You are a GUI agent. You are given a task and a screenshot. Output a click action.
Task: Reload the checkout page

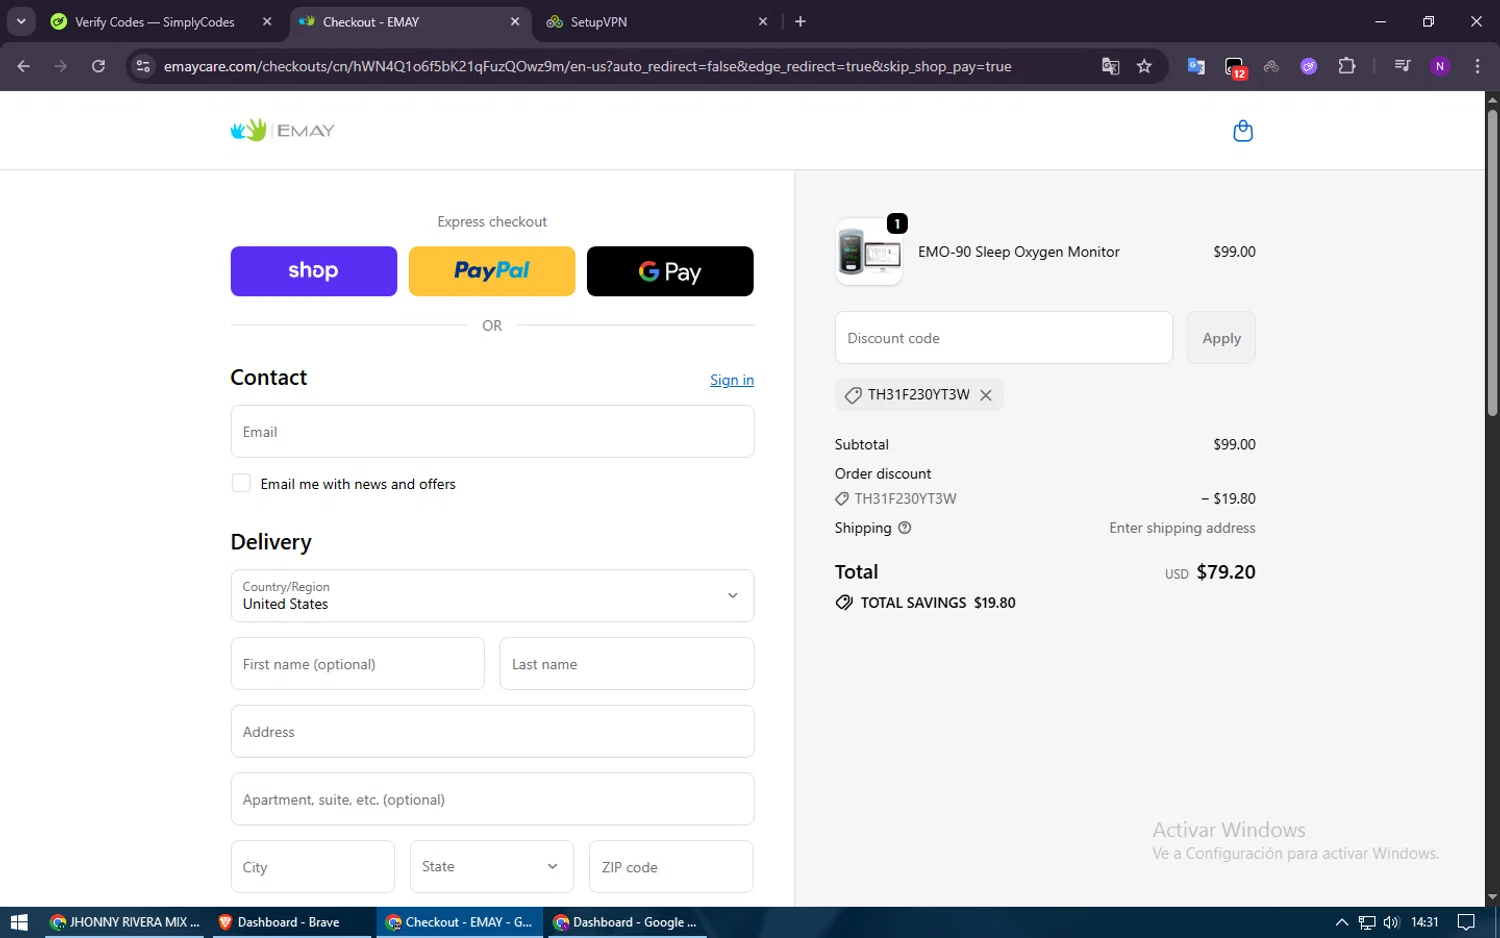click(x=98, y=66)
